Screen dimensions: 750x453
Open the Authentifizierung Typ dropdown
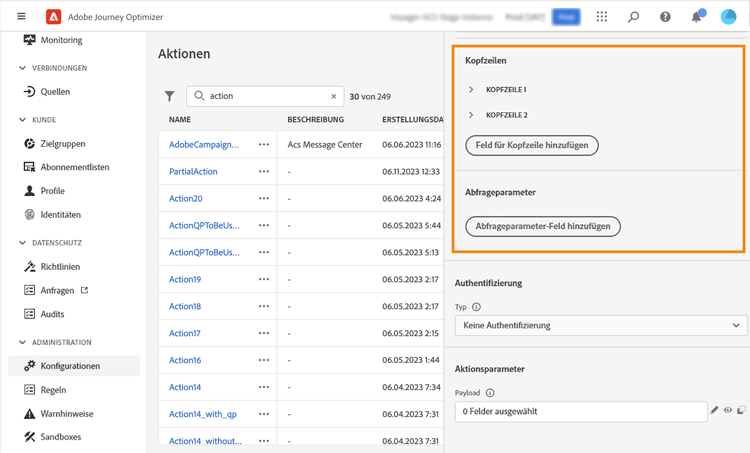(601, 325)
